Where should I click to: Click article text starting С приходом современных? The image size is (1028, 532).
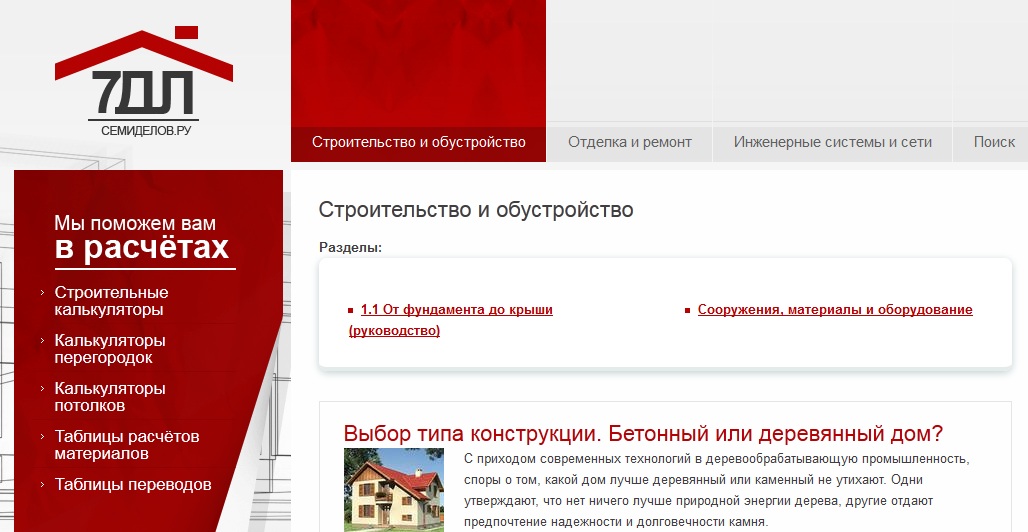tap(716, 490)
